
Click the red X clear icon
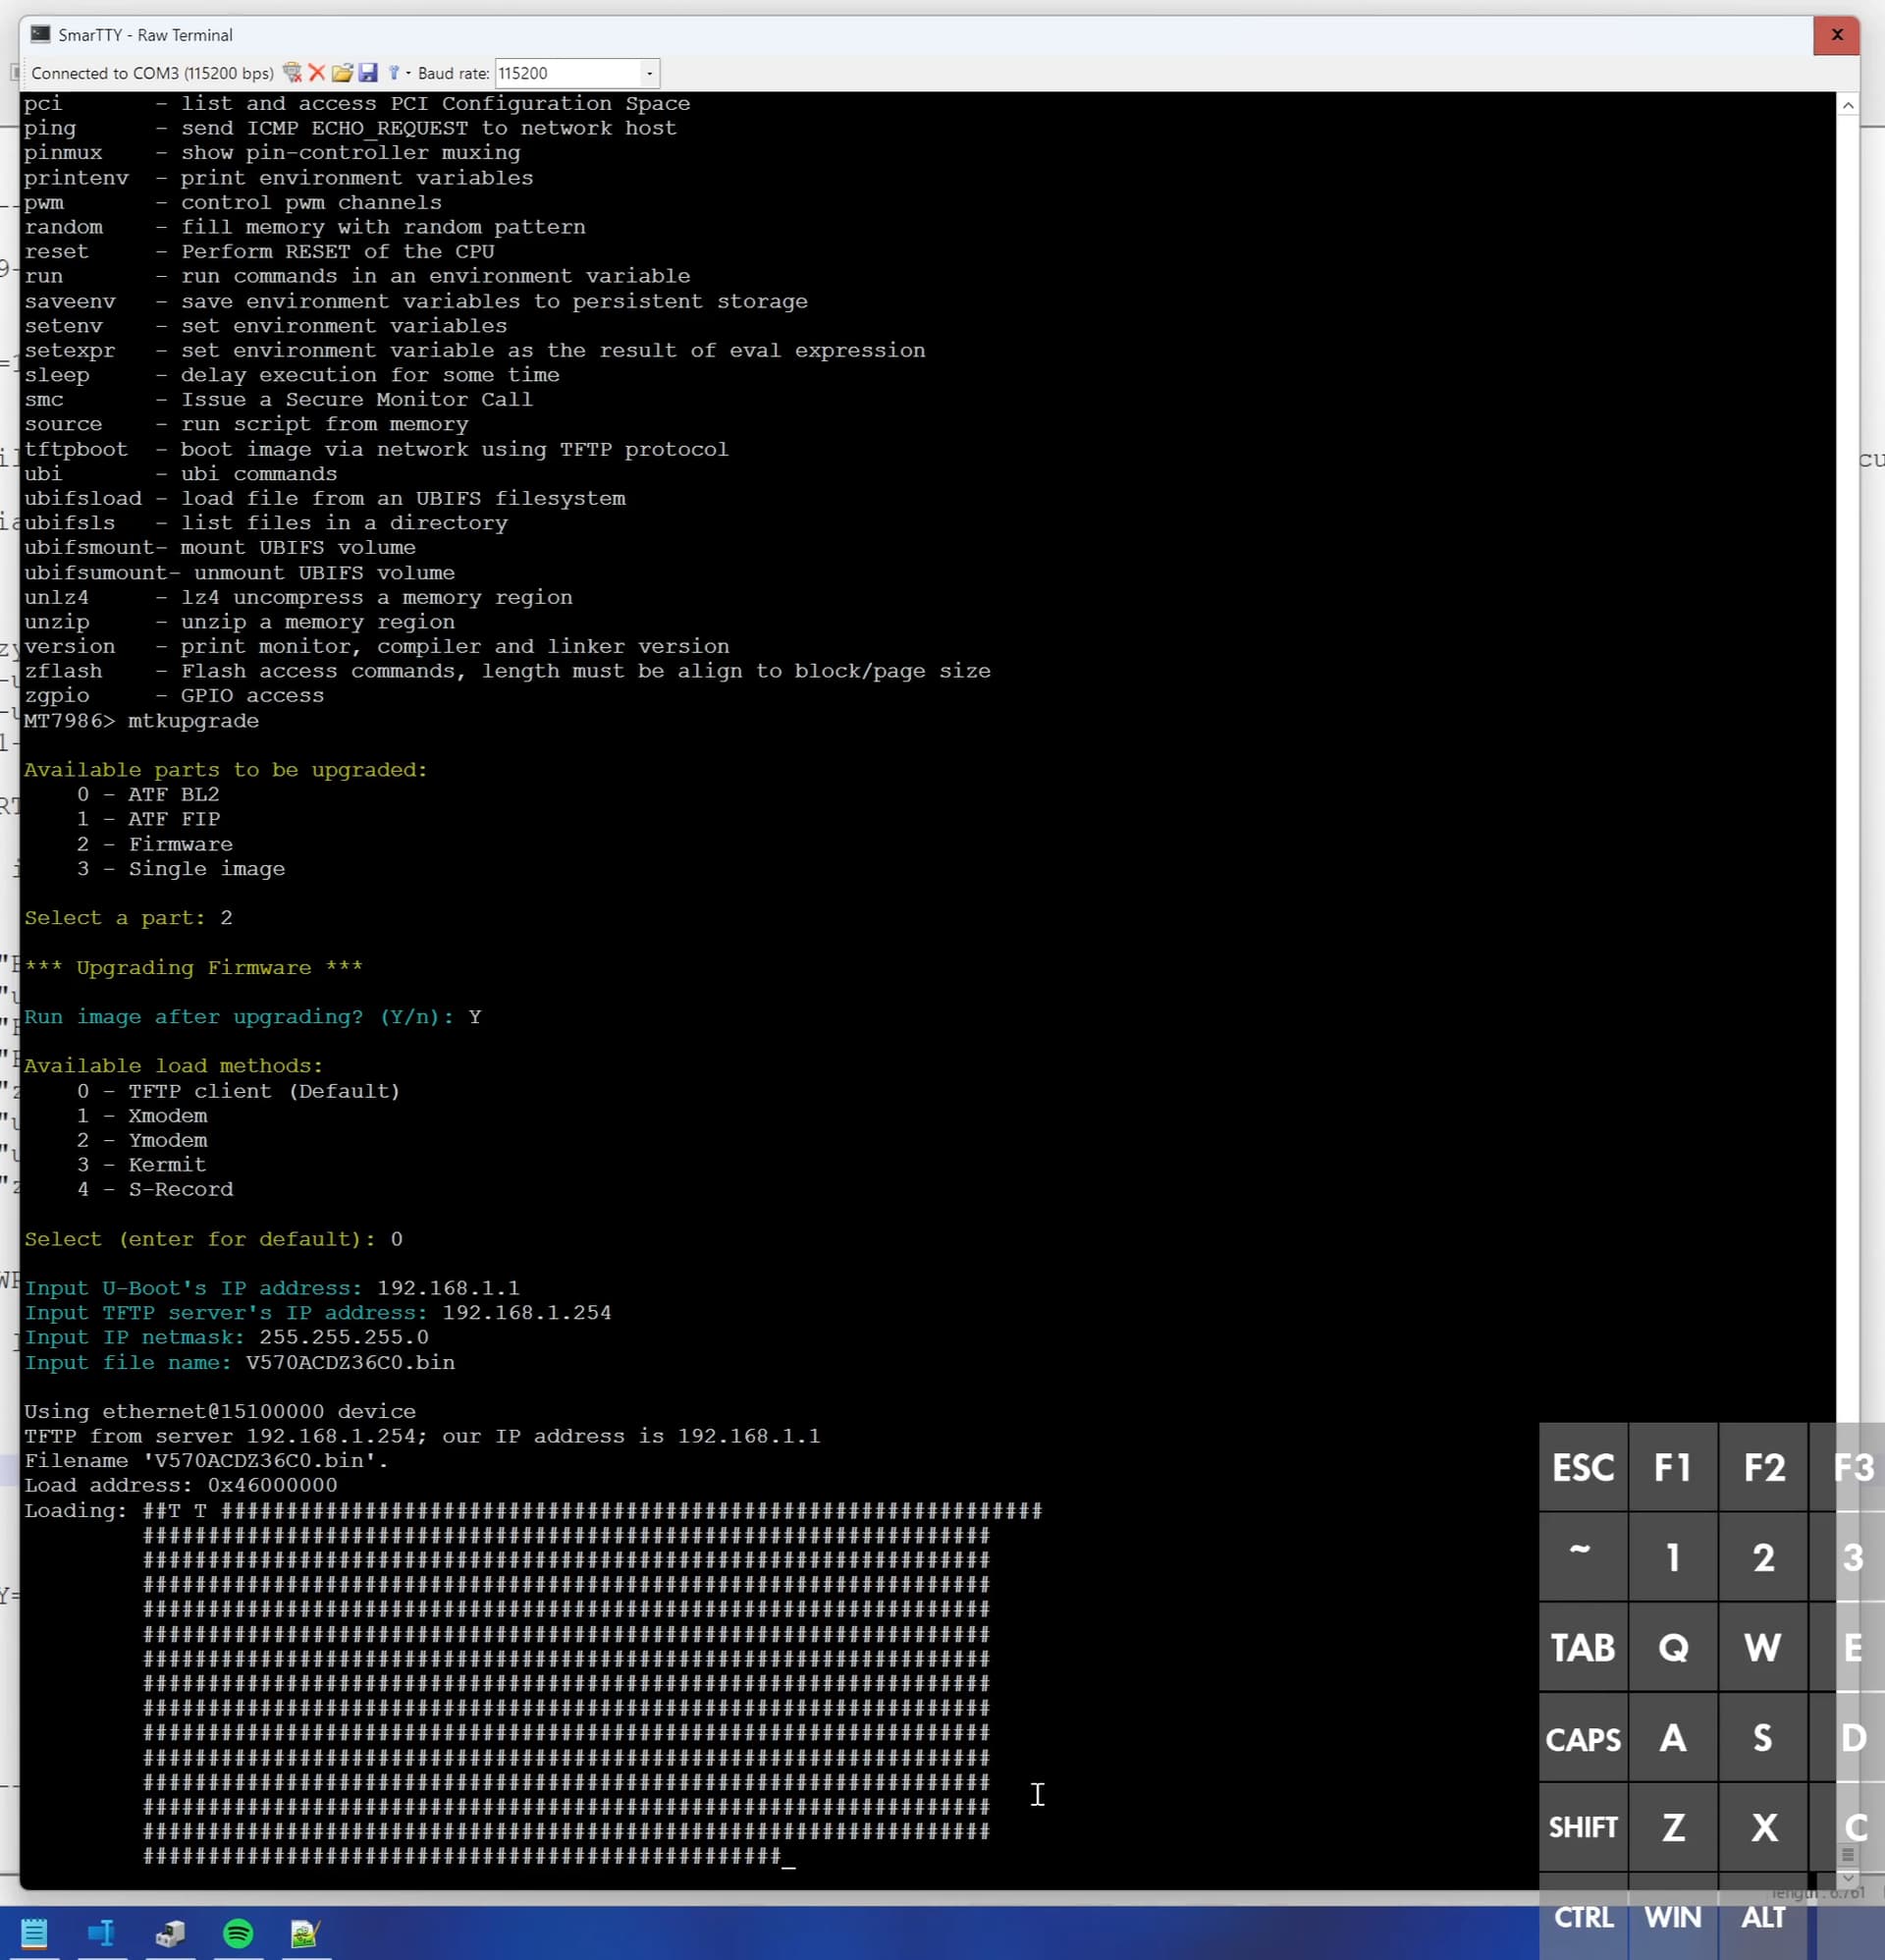point(317,73)
